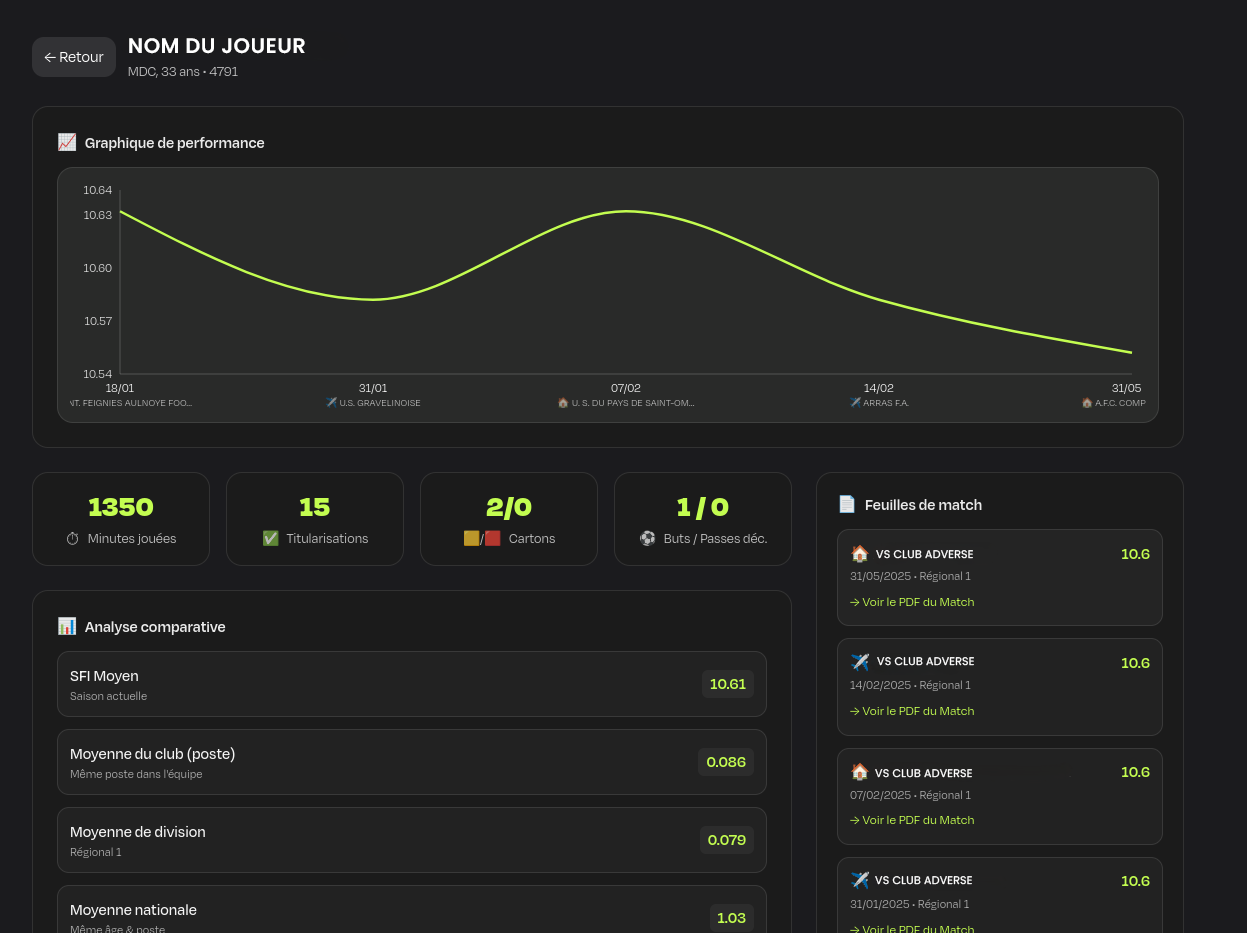Click the airplane icon on the 14/02/2025 match
This screenshot has height=933, width=1247.
(860, 662)
